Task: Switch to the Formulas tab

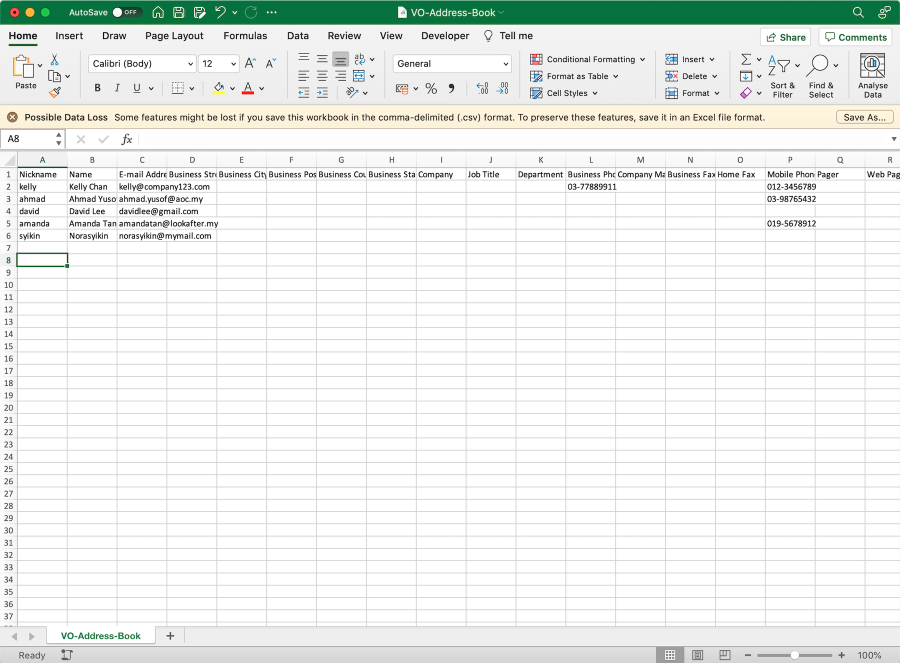Action: point(245,36)
